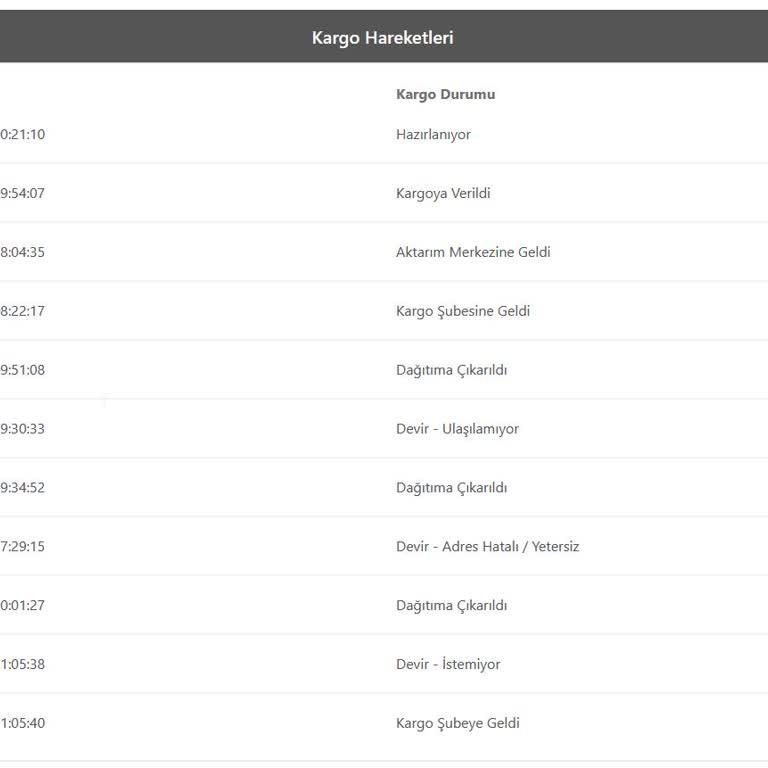
Task: Click the 0:21:10 timestamp
Action: (23, 135)
